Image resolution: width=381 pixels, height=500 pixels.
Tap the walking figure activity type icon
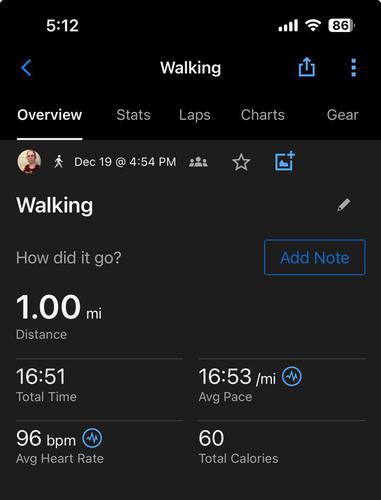click(59, 162)
